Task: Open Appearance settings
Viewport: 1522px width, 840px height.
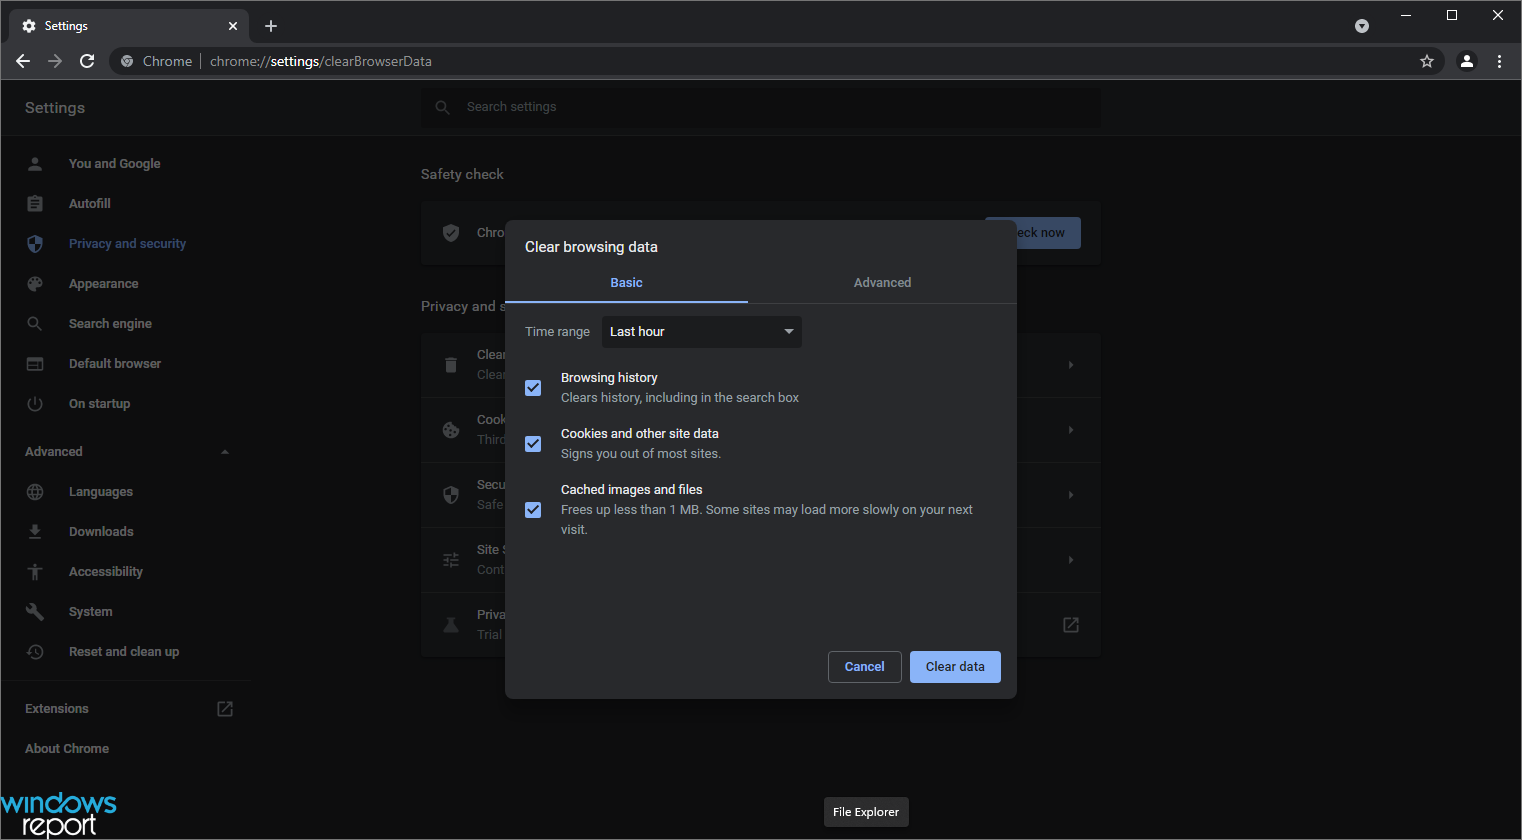Action: point(104,284)
